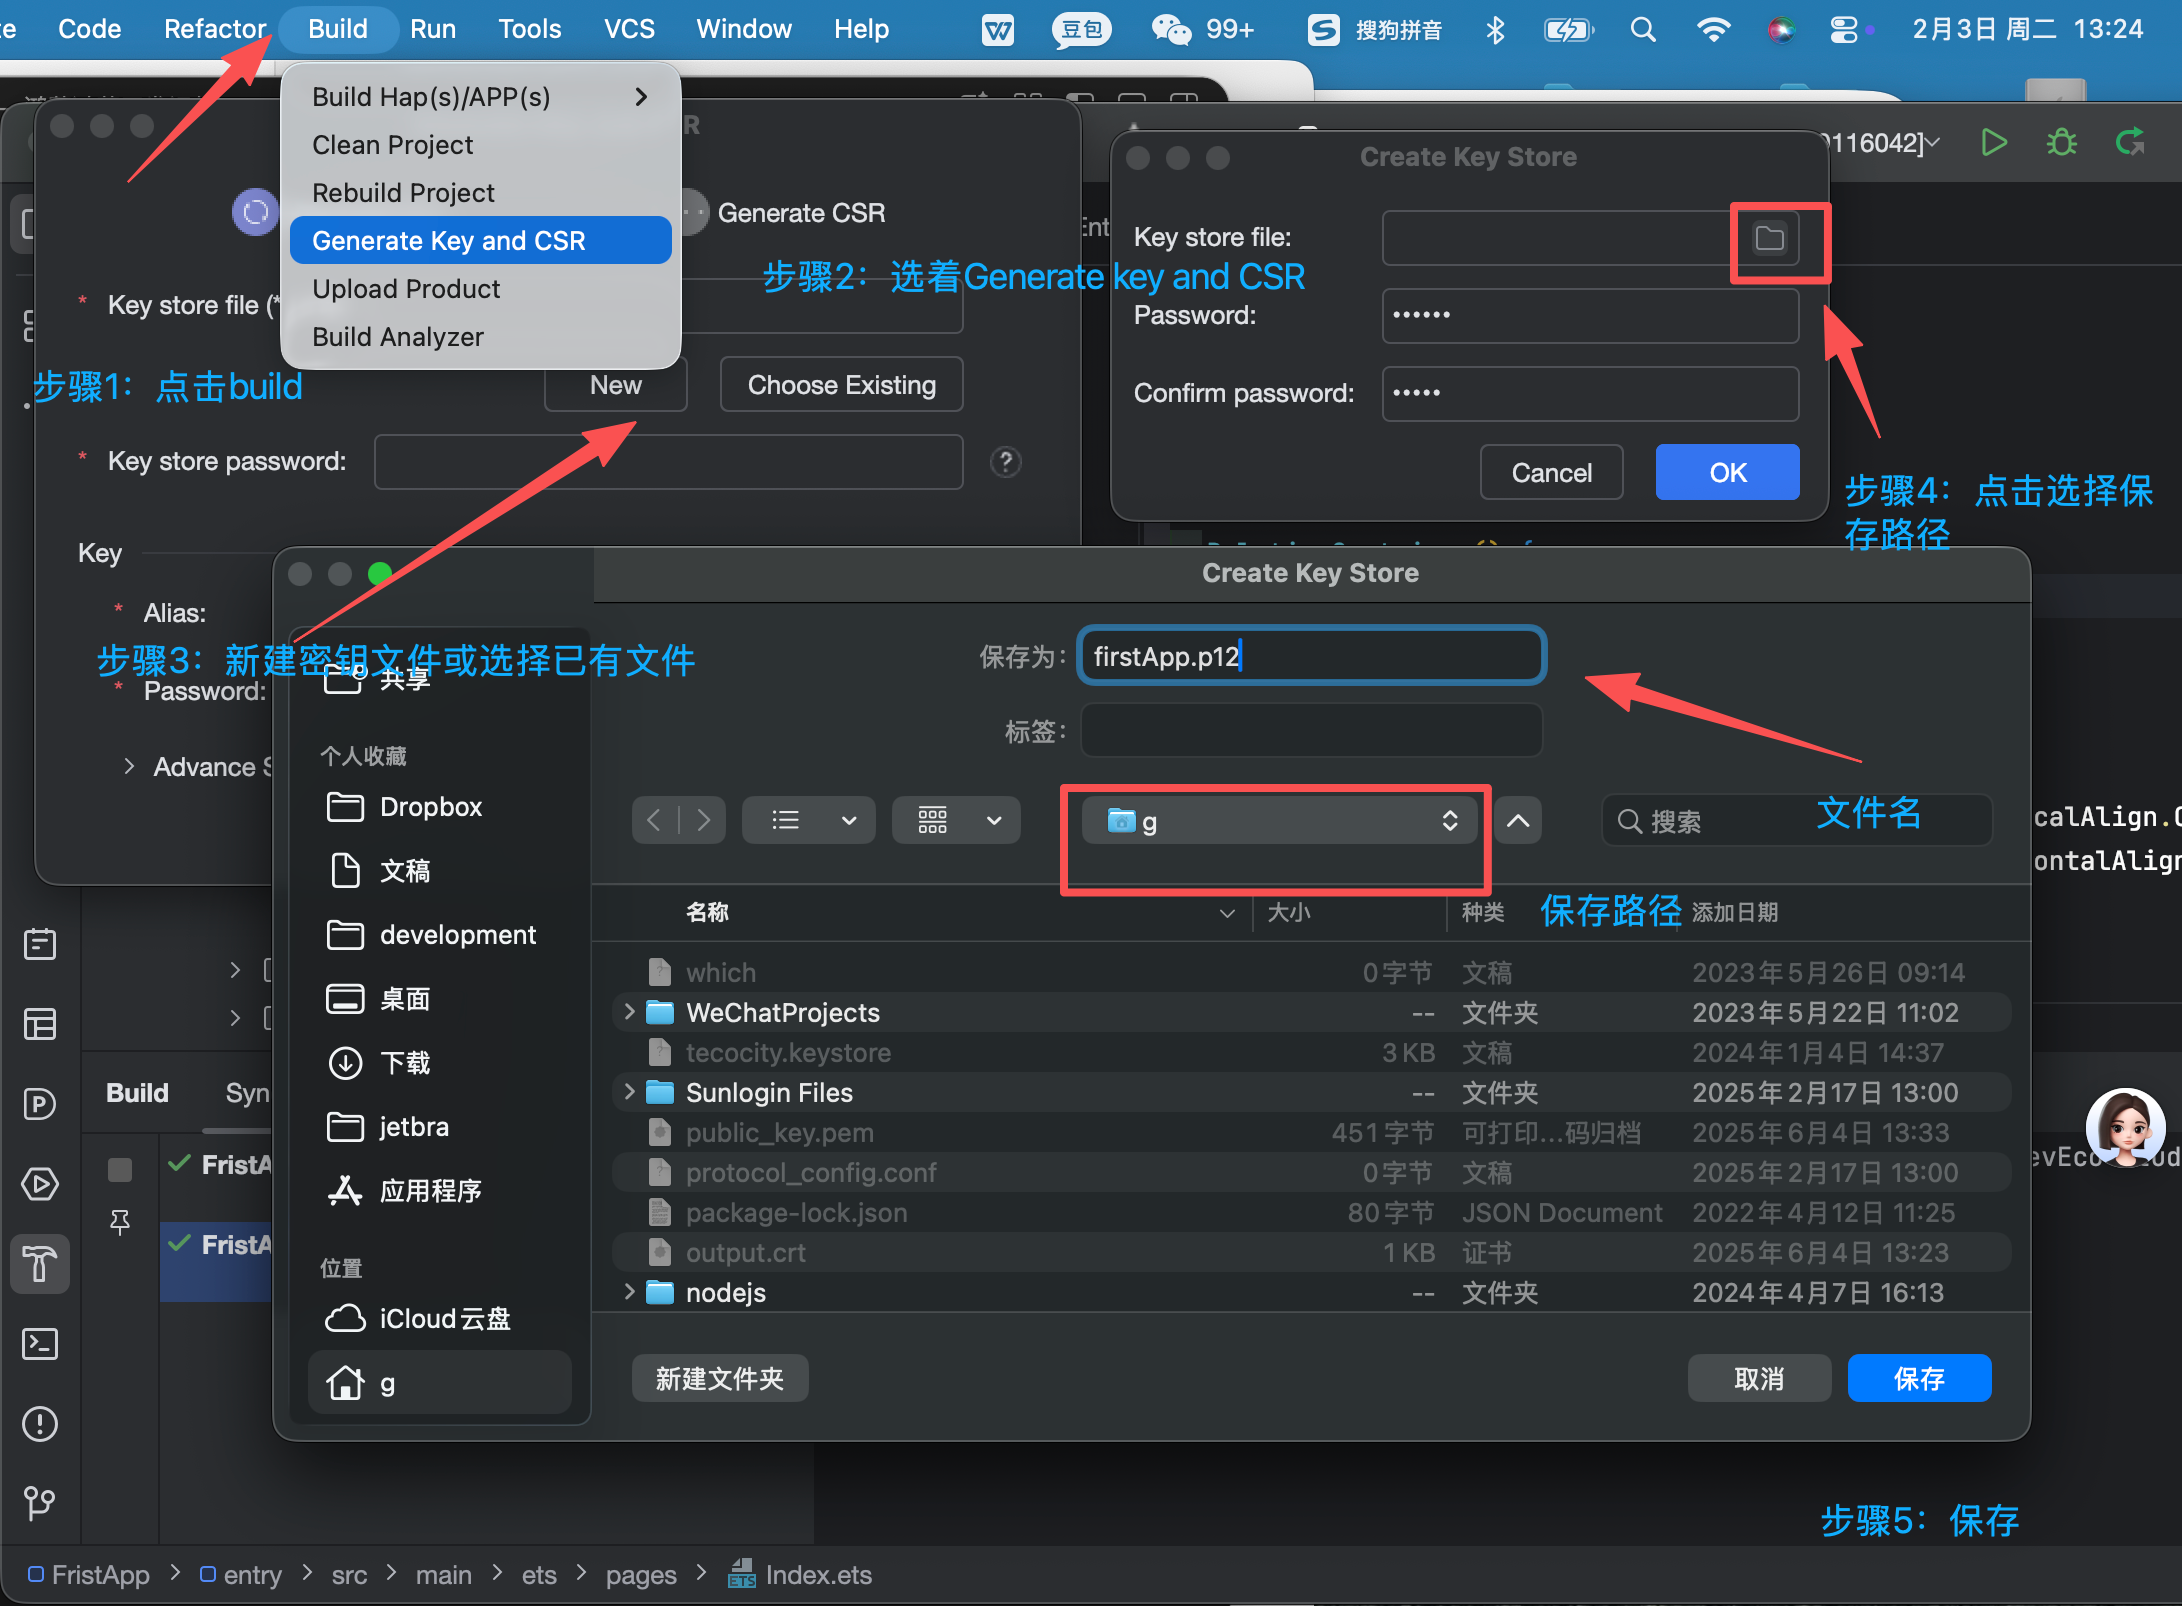Click the pin icon in Build panel
2182x1606 pixels.
pyautogui.click(x=120, y=1222)
